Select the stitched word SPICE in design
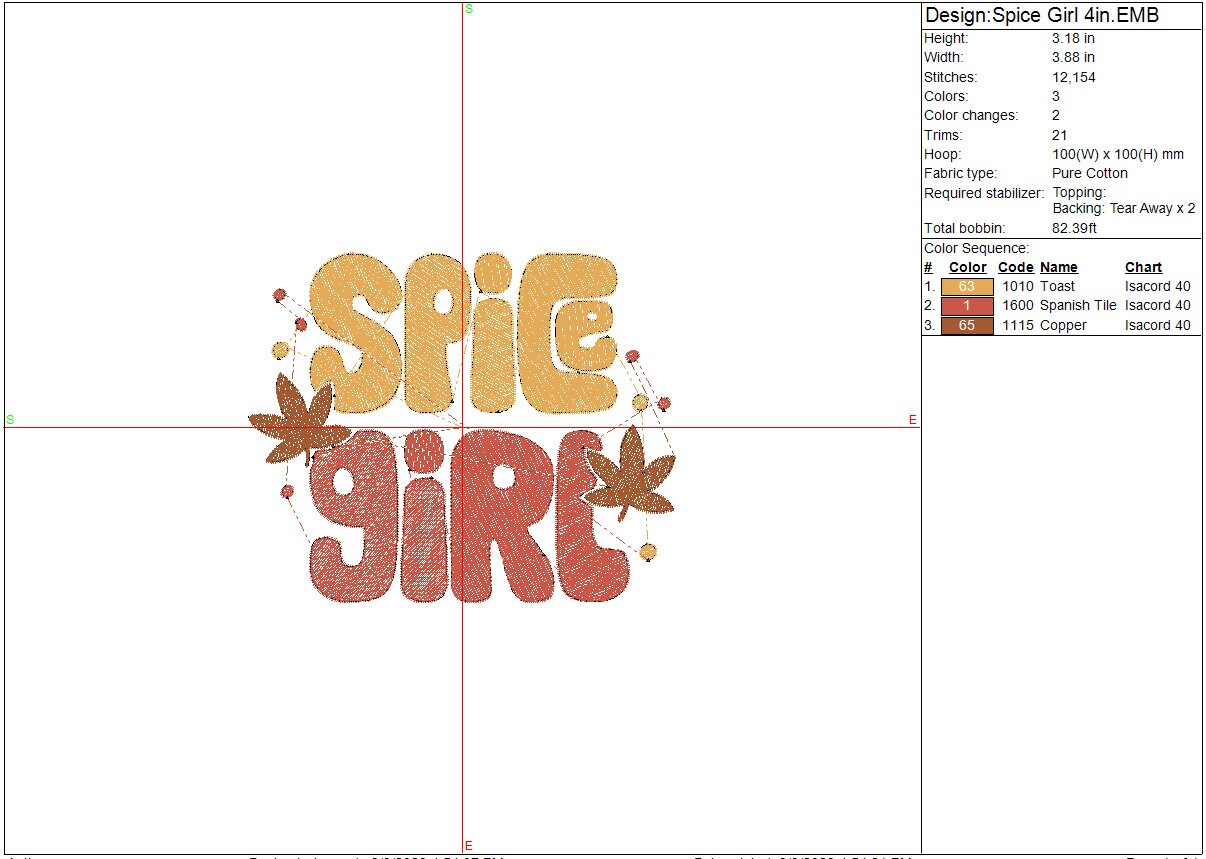This screenshot has width=1206, height=859. [x=463, y=332]
